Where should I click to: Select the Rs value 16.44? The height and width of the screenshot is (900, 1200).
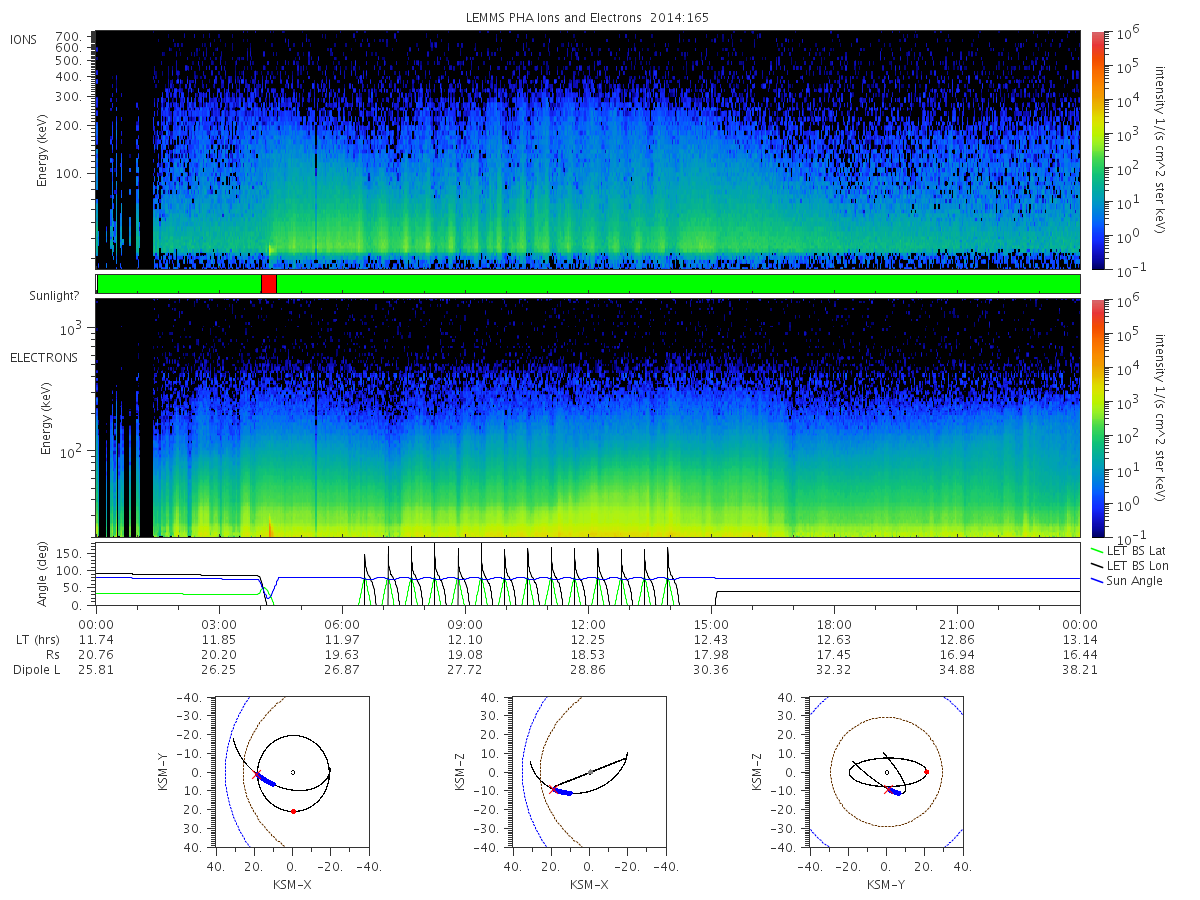[x=1080, y=654]
